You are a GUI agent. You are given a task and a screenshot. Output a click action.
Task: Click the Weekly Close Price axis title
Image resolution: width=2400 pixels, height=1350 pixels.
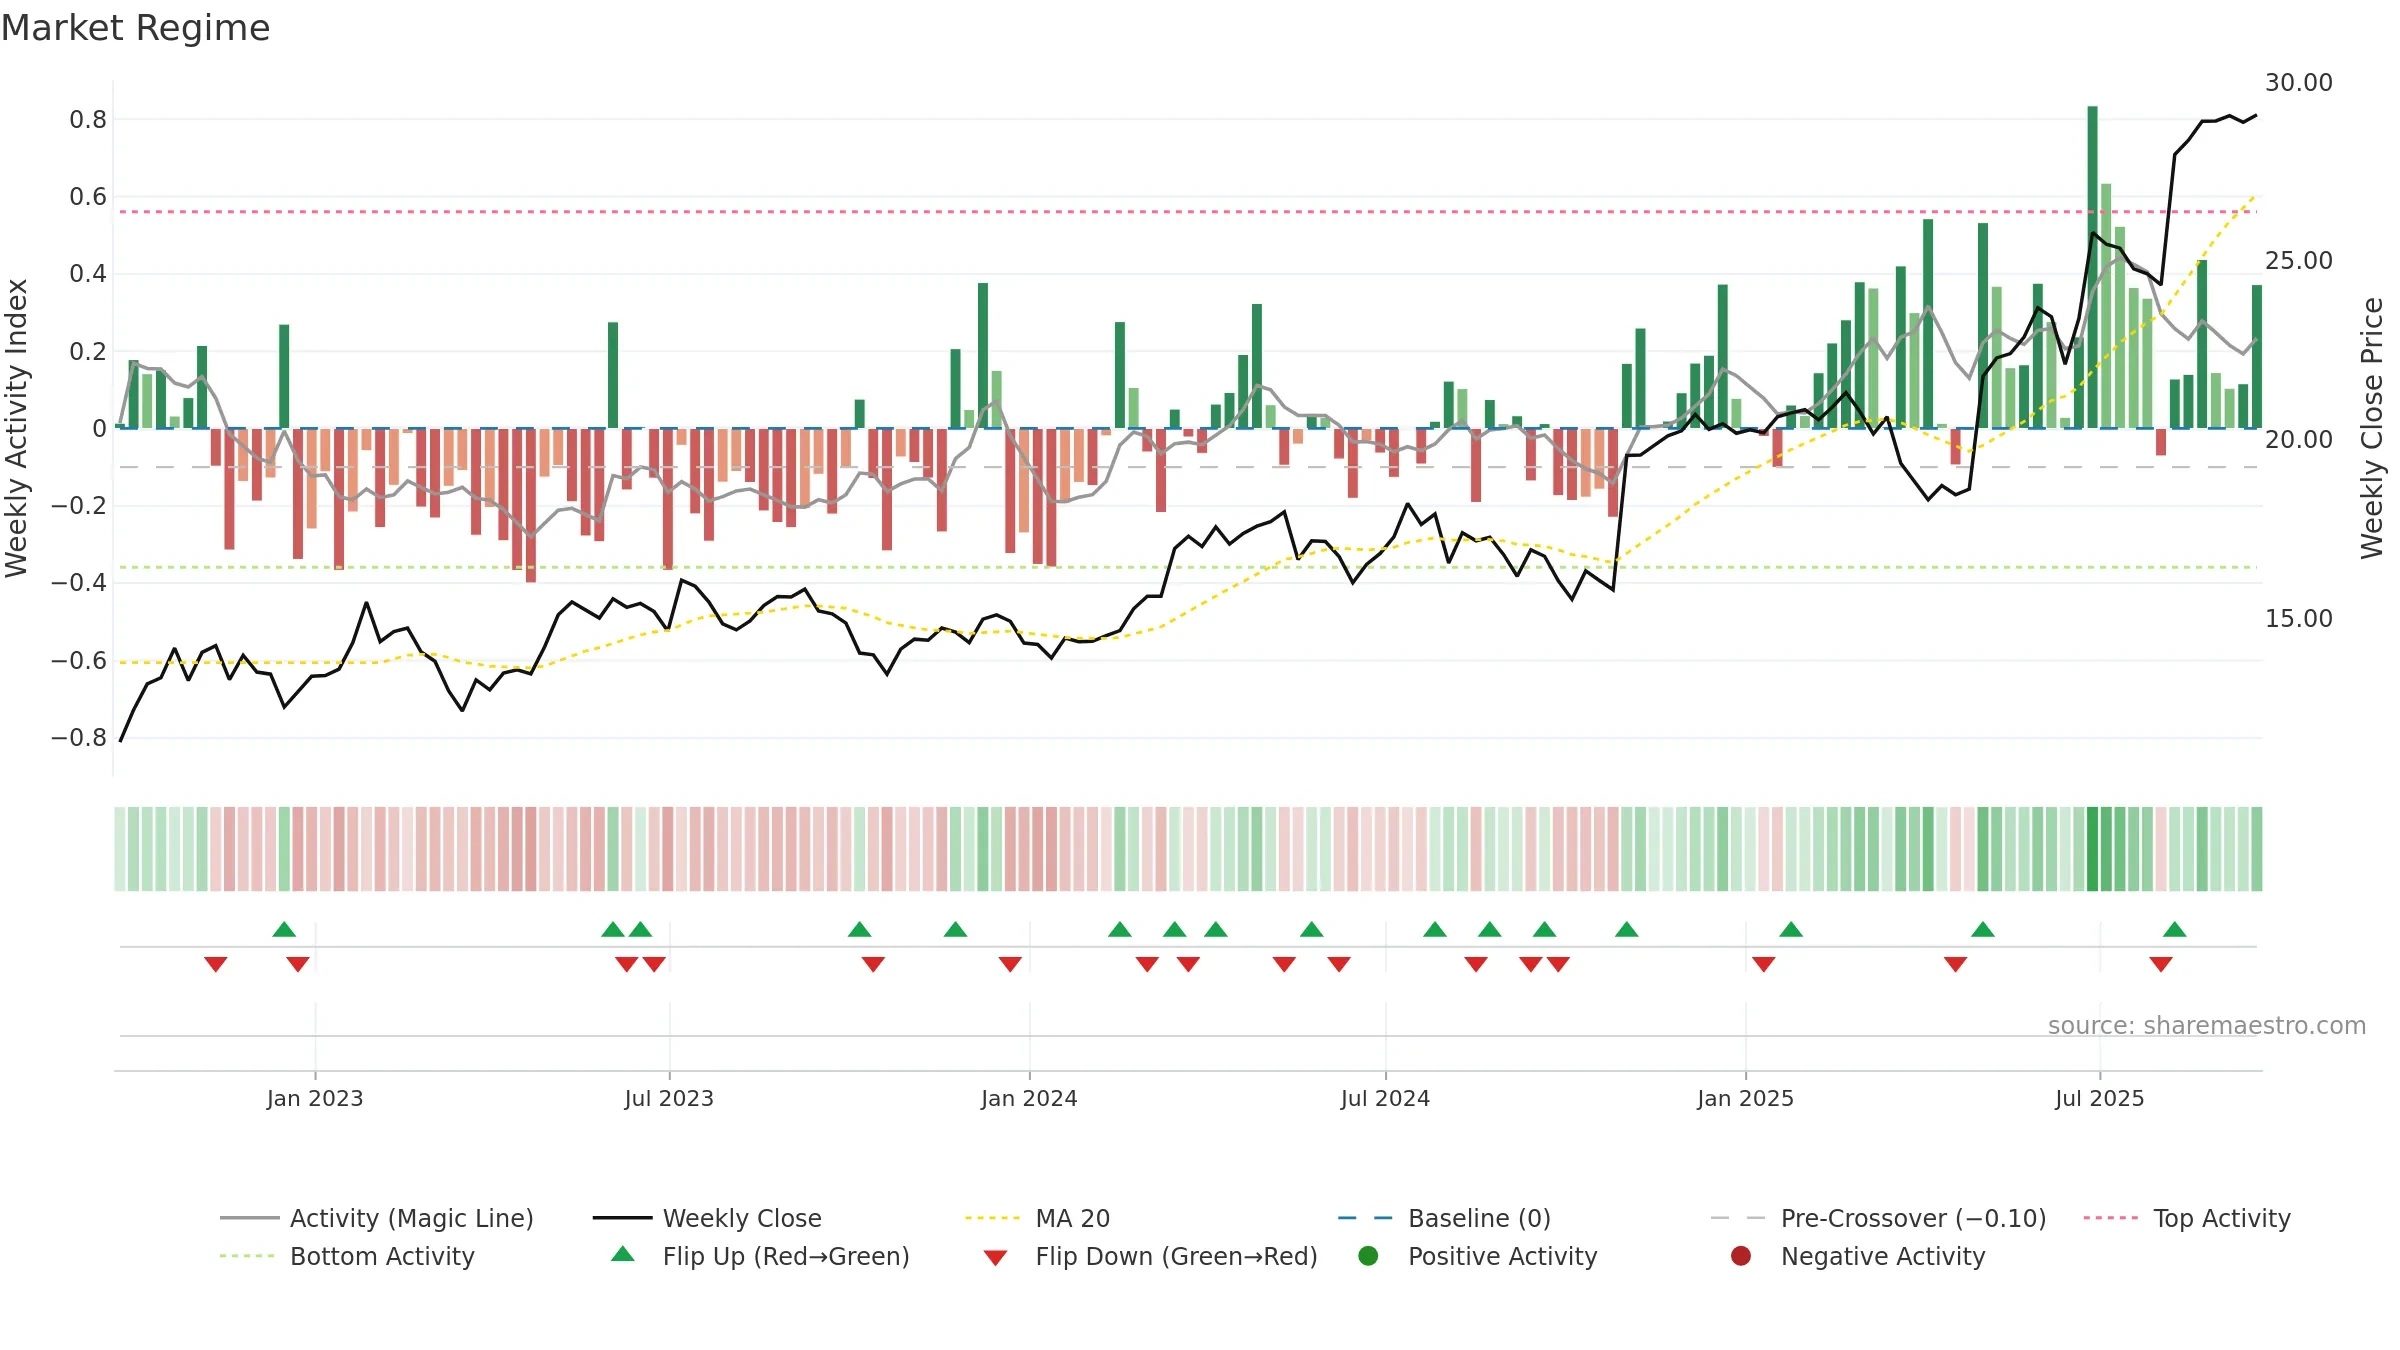point(2372,428)
